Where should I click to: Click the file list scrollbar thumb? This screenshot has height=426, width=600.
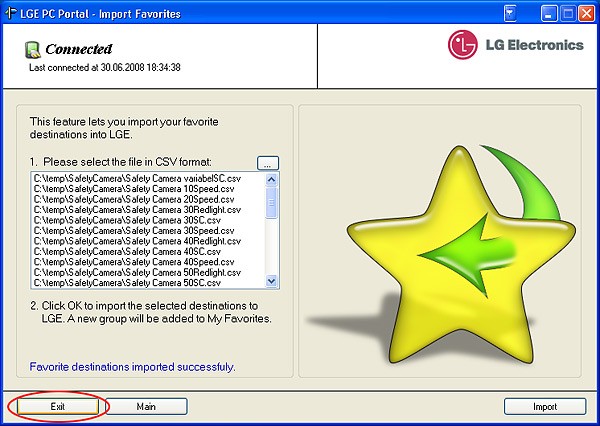pyautogui.click(x=271, y=202)
